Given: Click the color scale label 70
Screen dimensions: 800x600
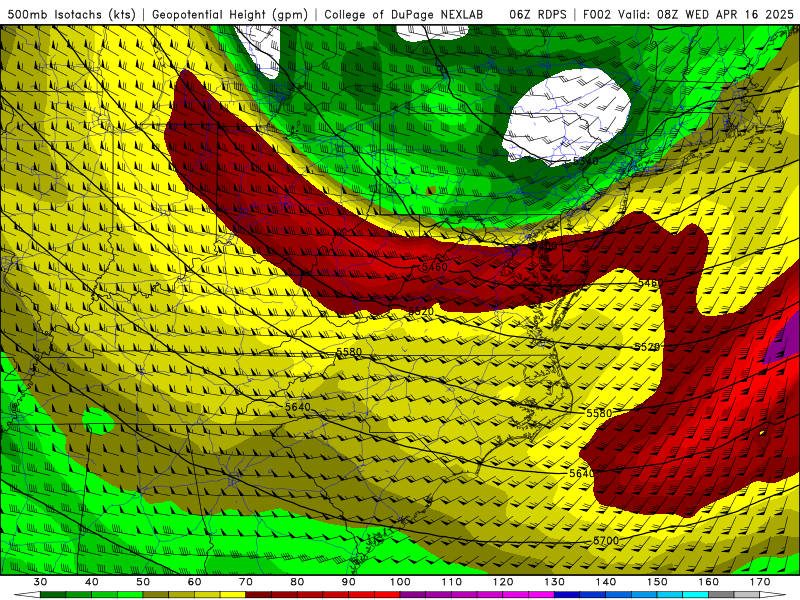Looking at the screenshot, I should (x=246, y=582).
